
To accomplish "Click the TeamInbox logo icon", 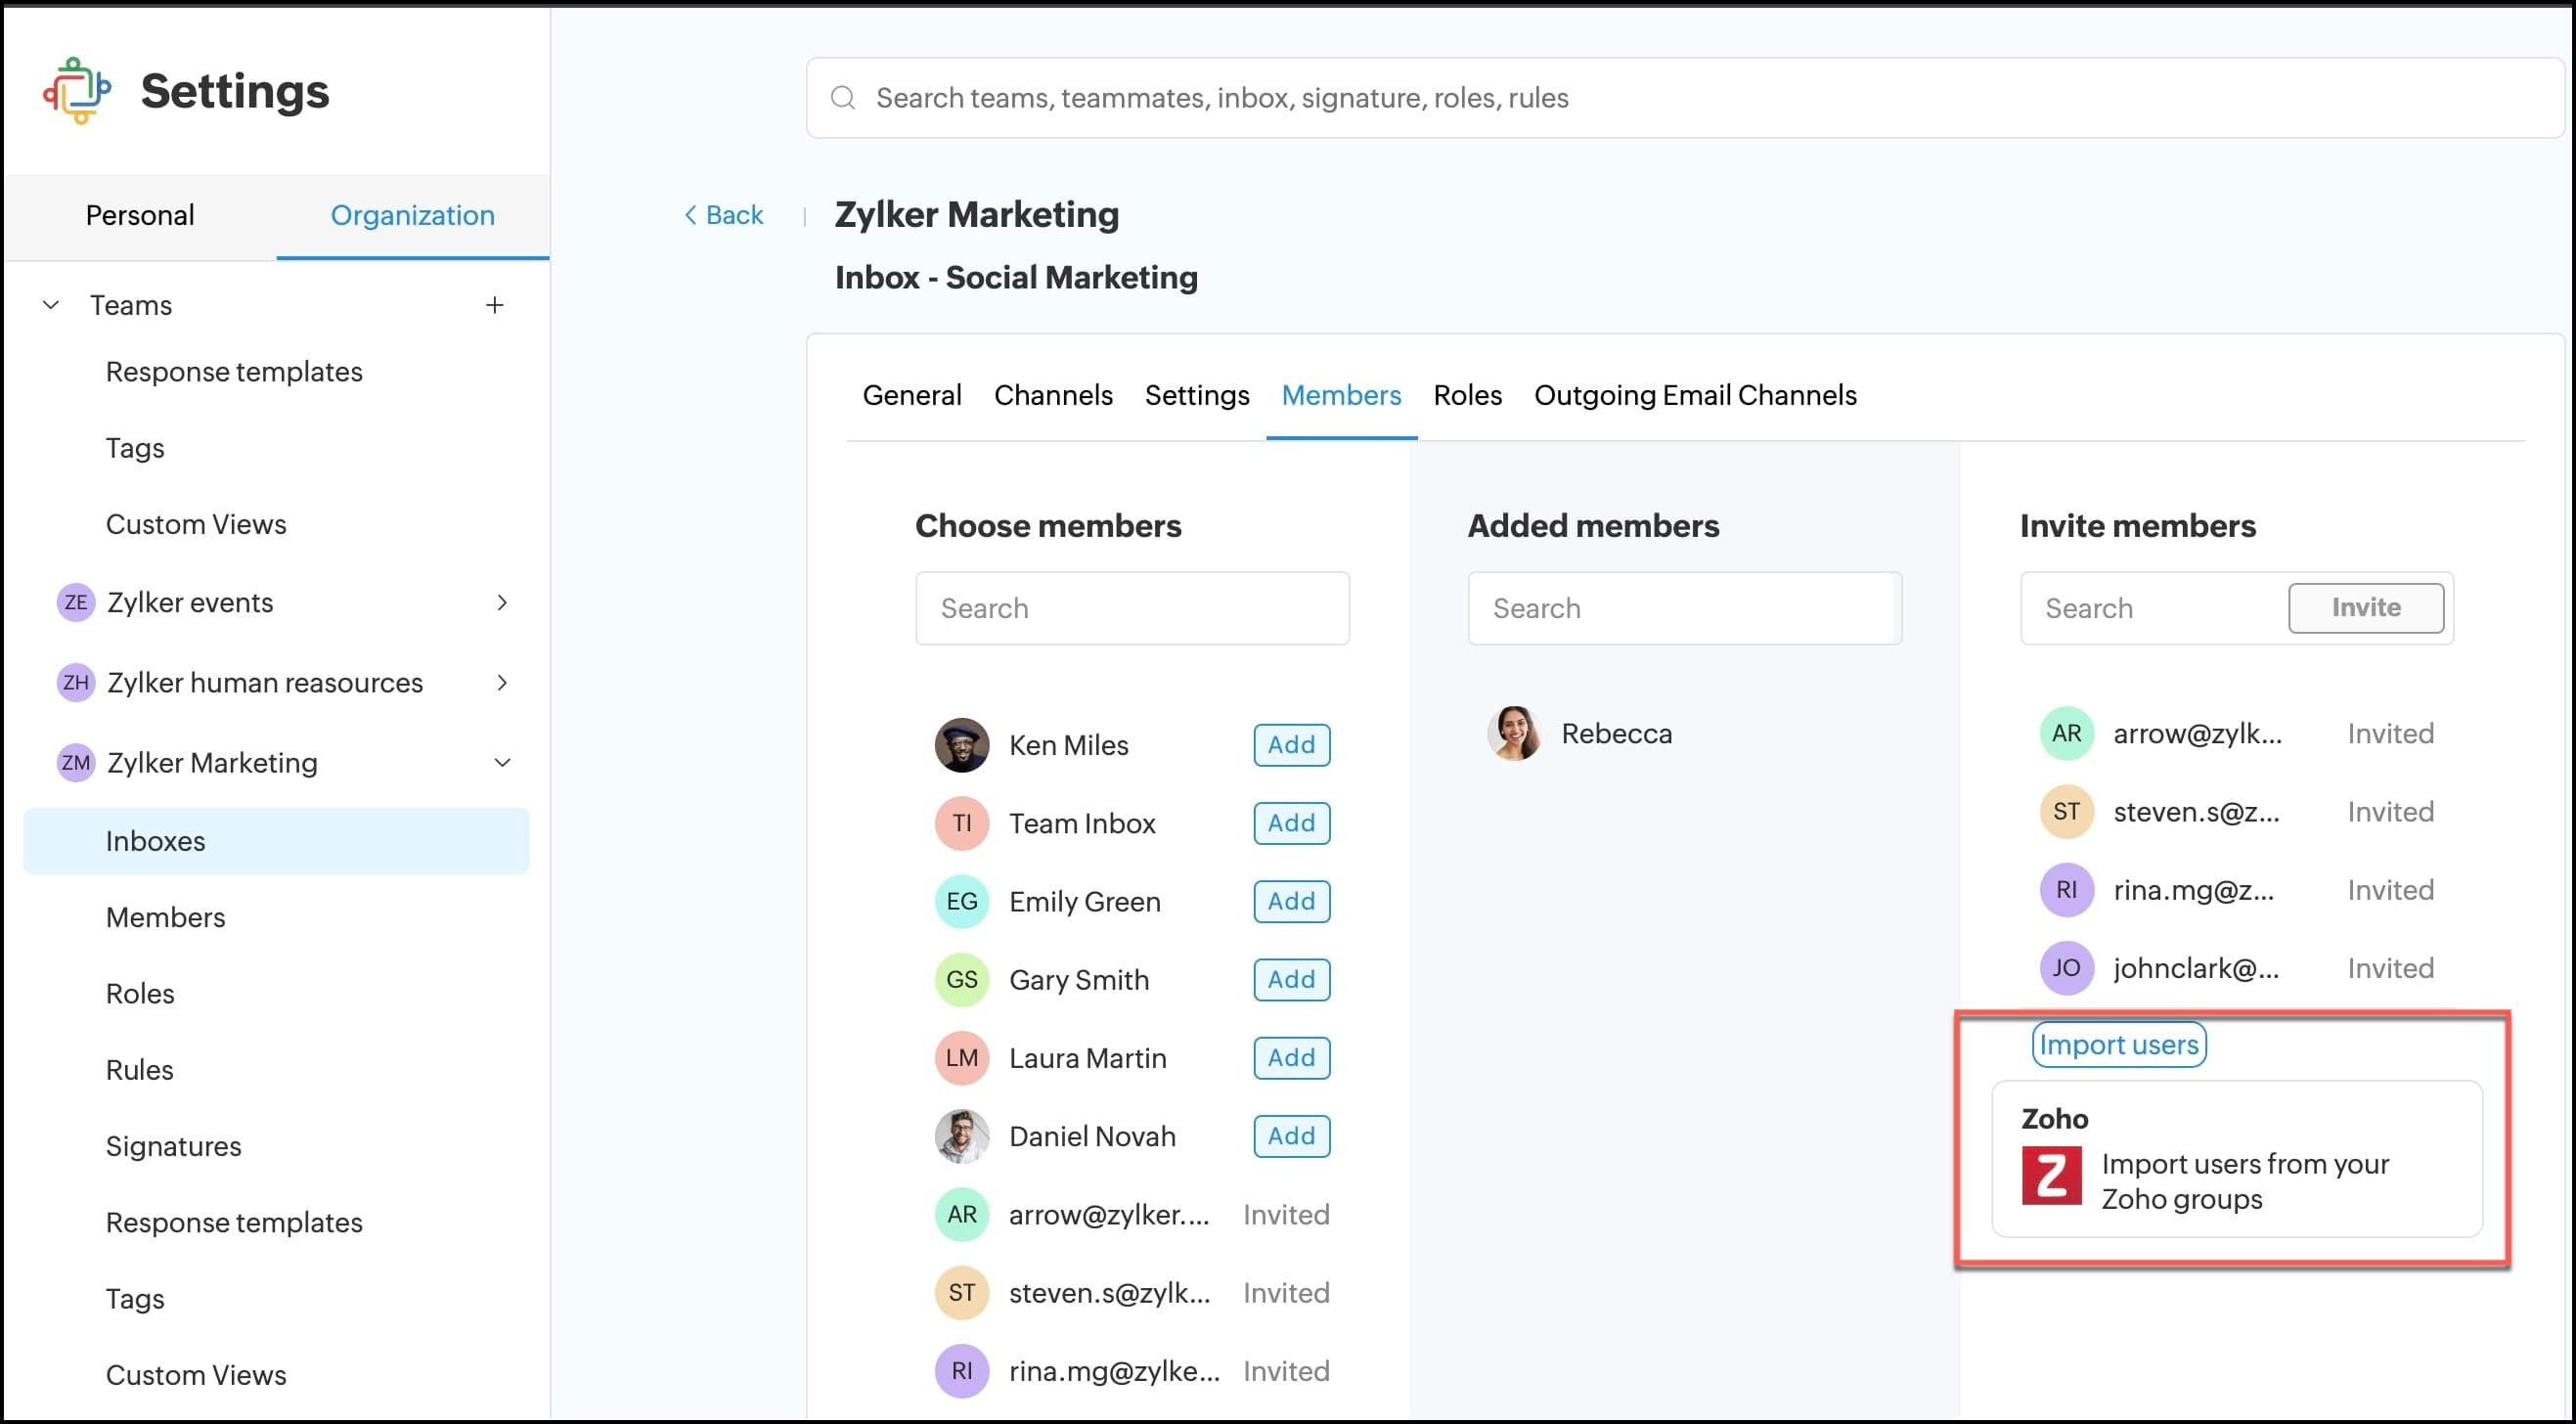I will (77, 90).
